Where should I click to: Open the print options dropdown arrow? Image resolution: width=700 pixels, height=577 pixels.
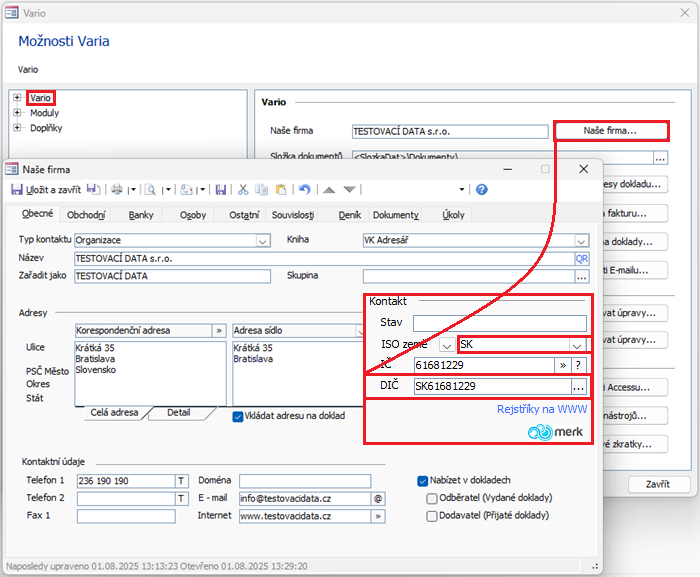pyautogui.click(x=132, y=190)
